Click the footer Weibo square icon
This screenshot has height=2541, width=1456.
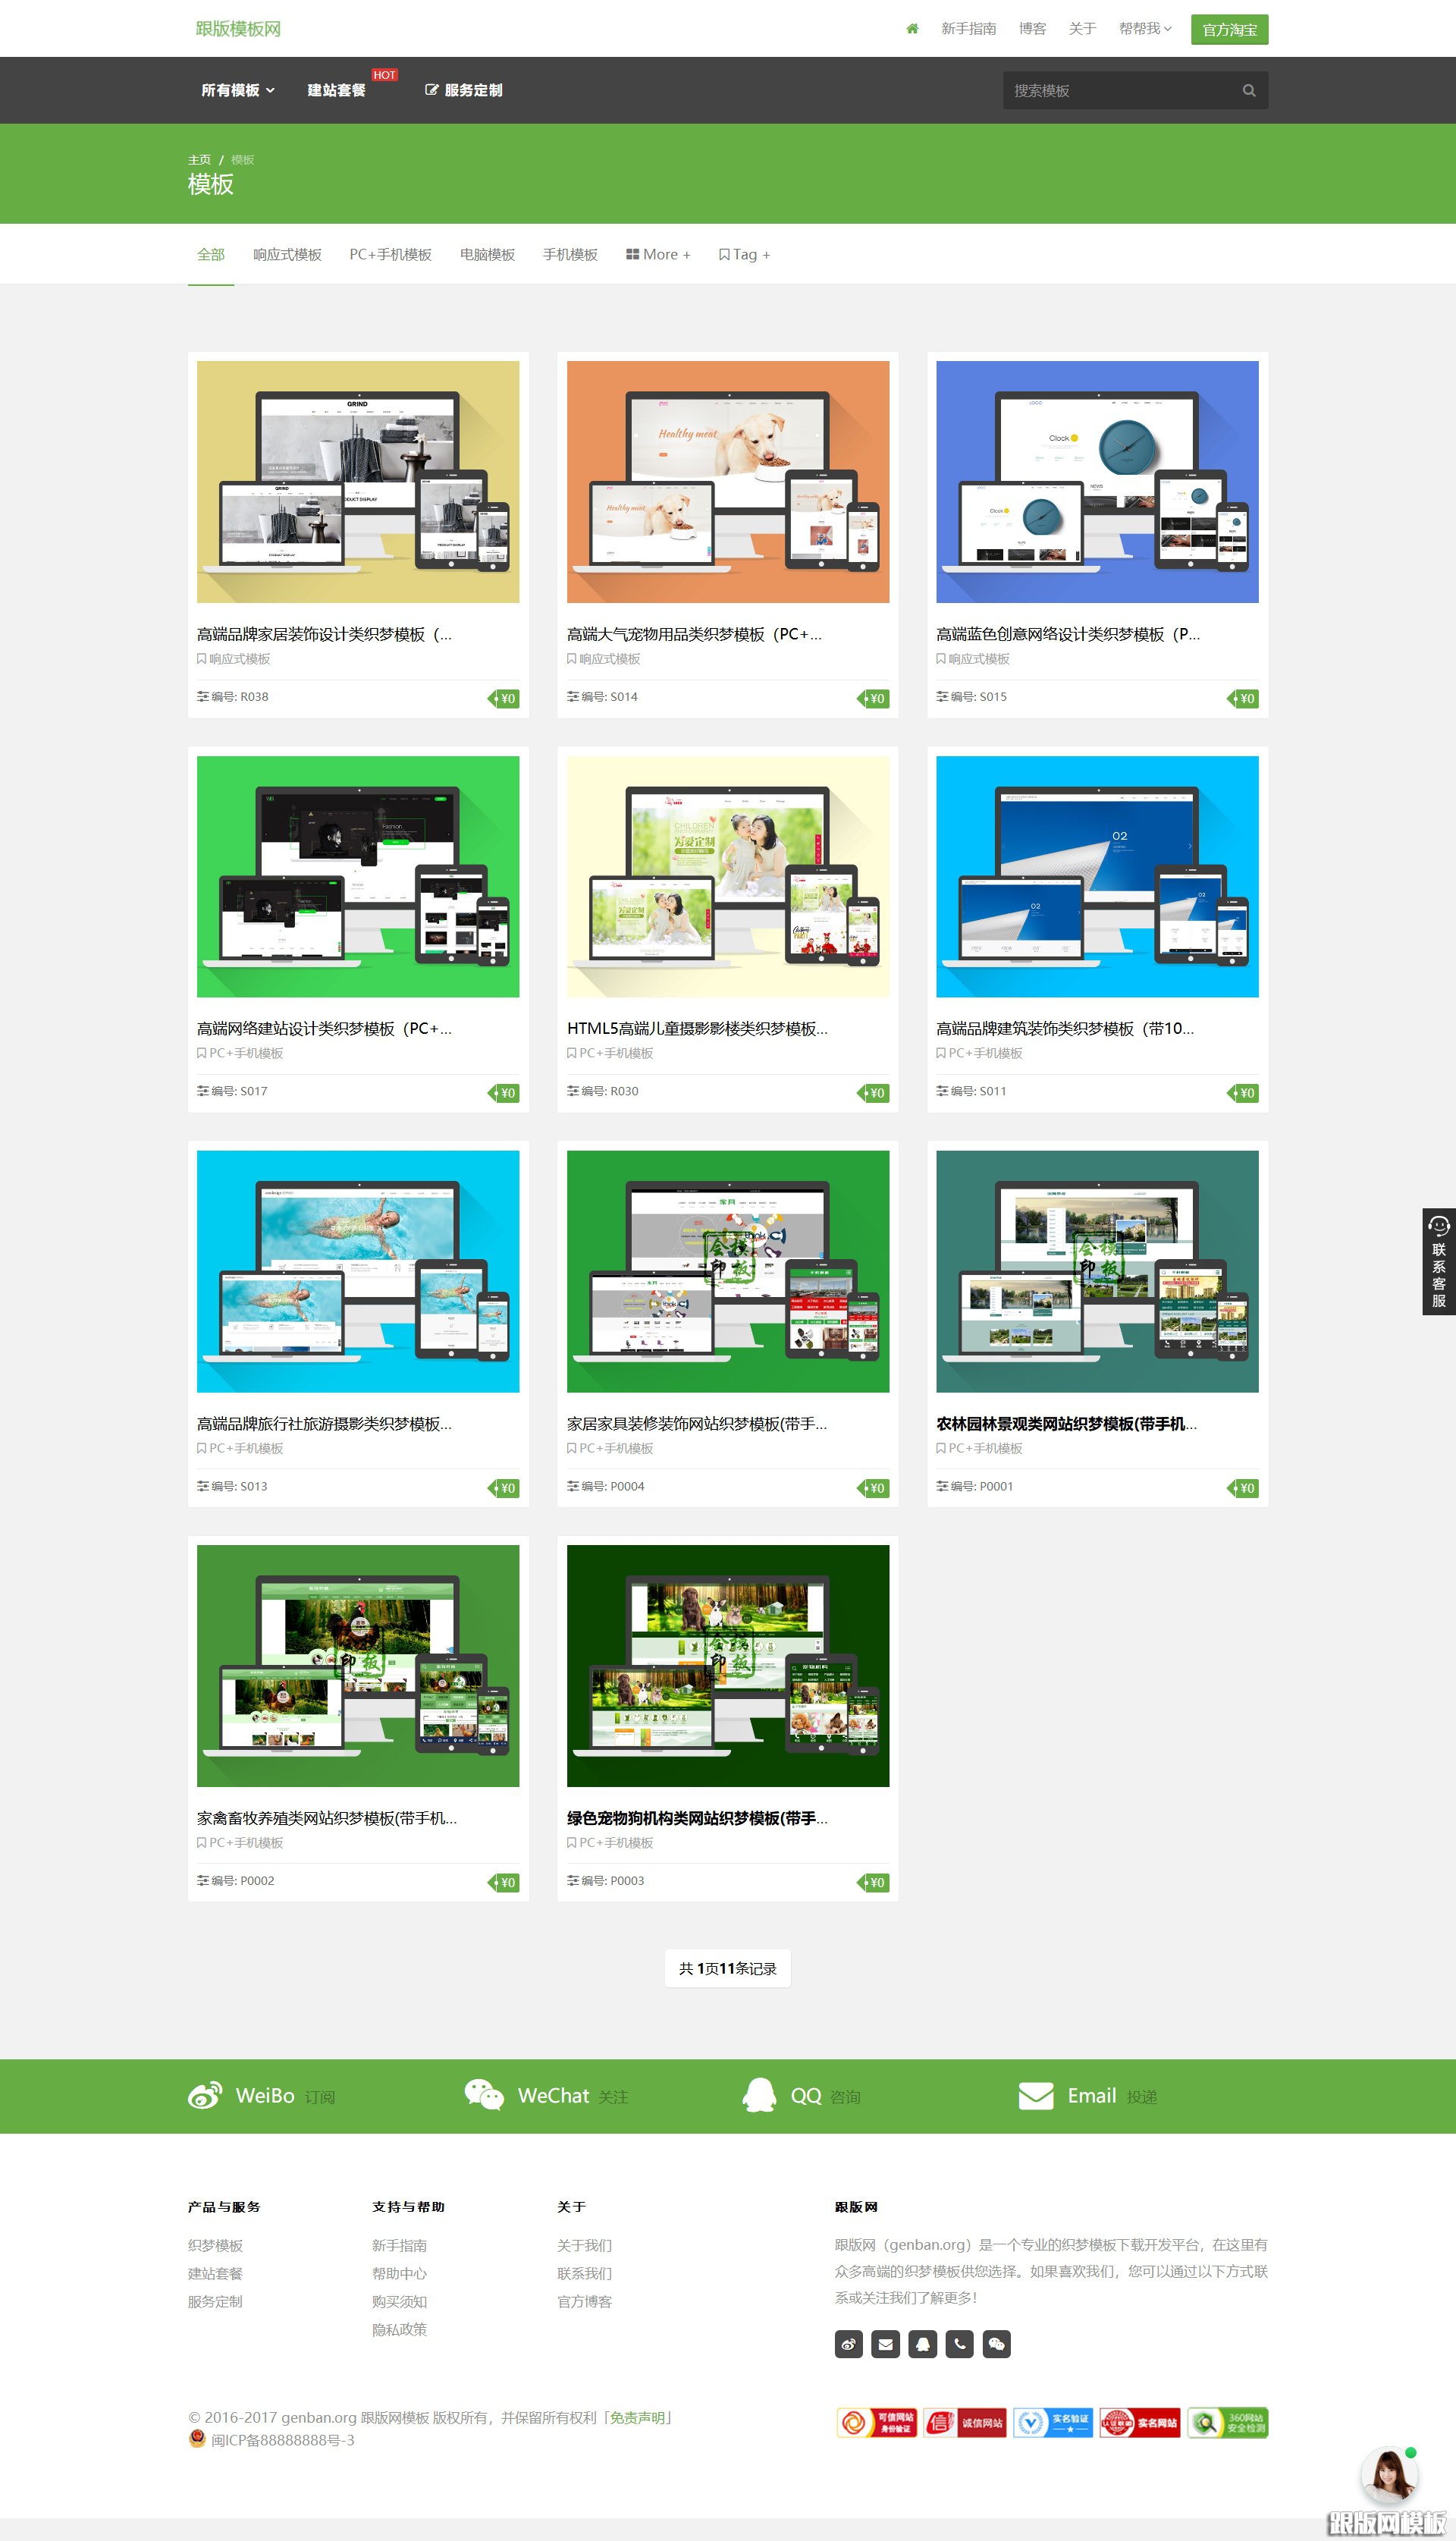(x=848, y=2343)
